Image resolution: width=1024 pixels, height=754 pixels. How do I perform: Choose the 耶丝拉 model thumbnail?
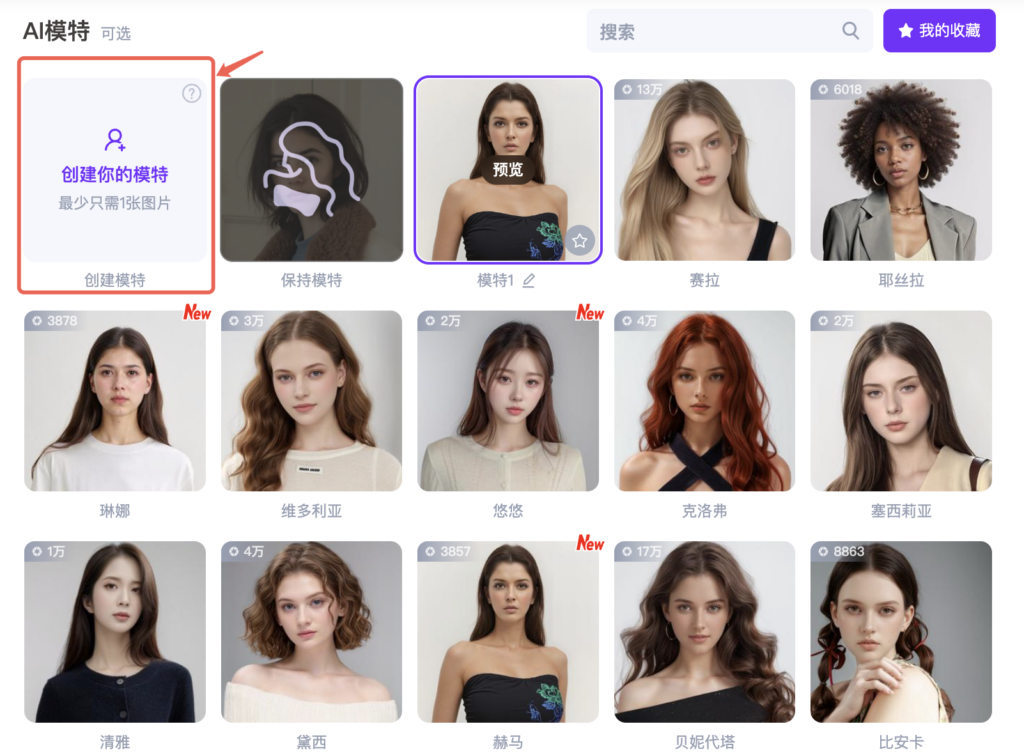pos(901,170)
